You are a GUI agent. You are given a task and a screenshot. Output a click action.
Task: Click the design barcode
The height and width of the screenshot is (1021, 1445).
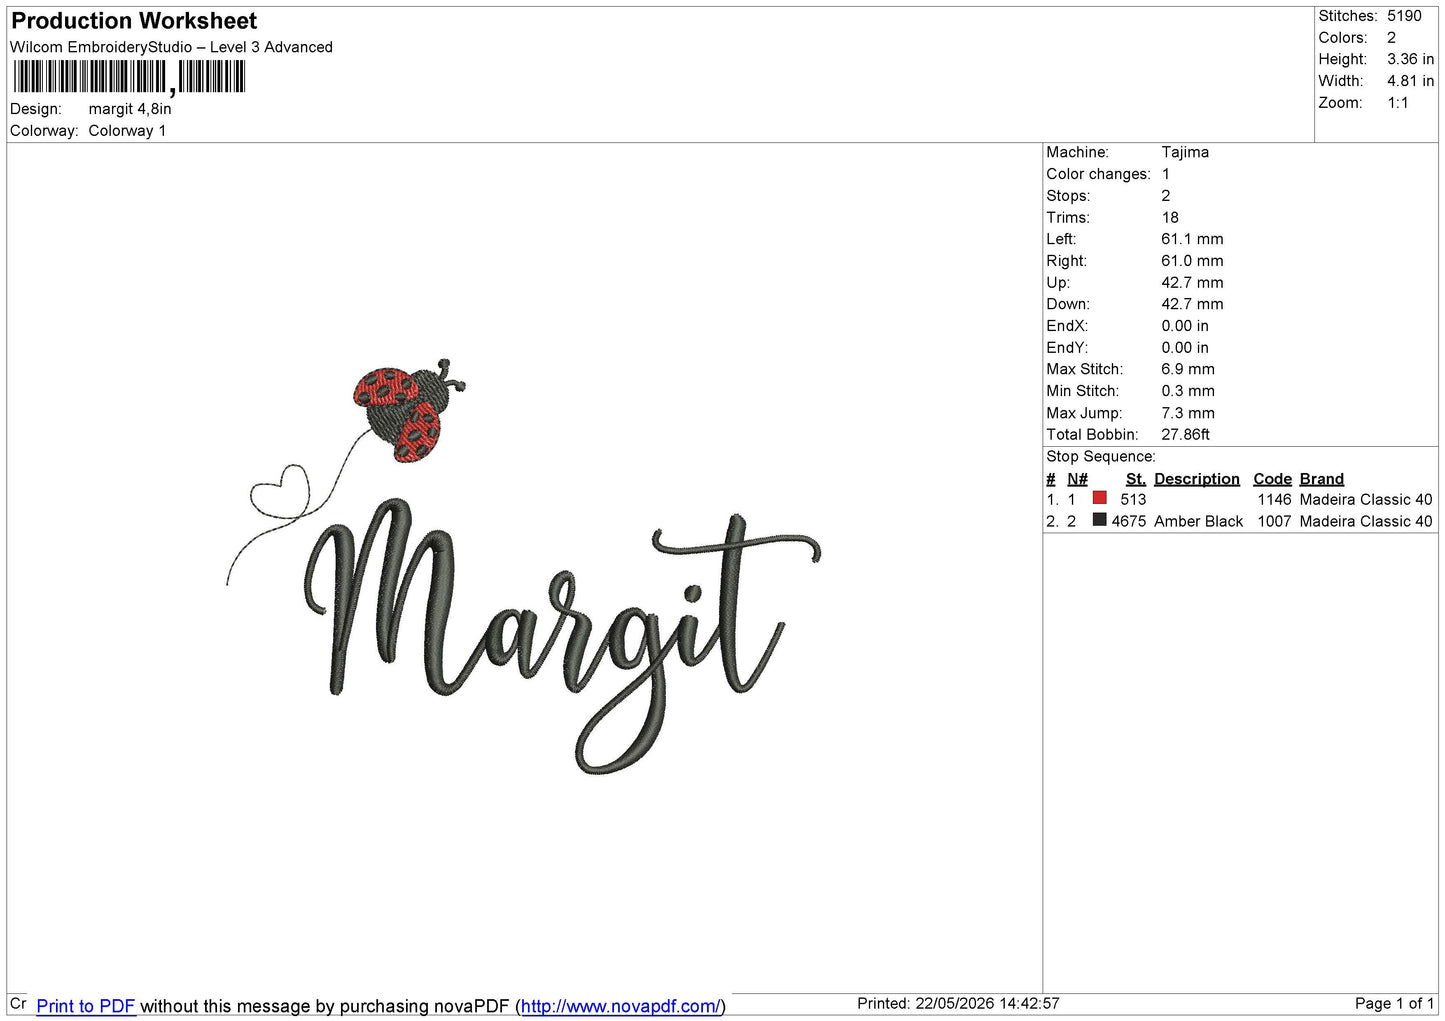point(129,77)
